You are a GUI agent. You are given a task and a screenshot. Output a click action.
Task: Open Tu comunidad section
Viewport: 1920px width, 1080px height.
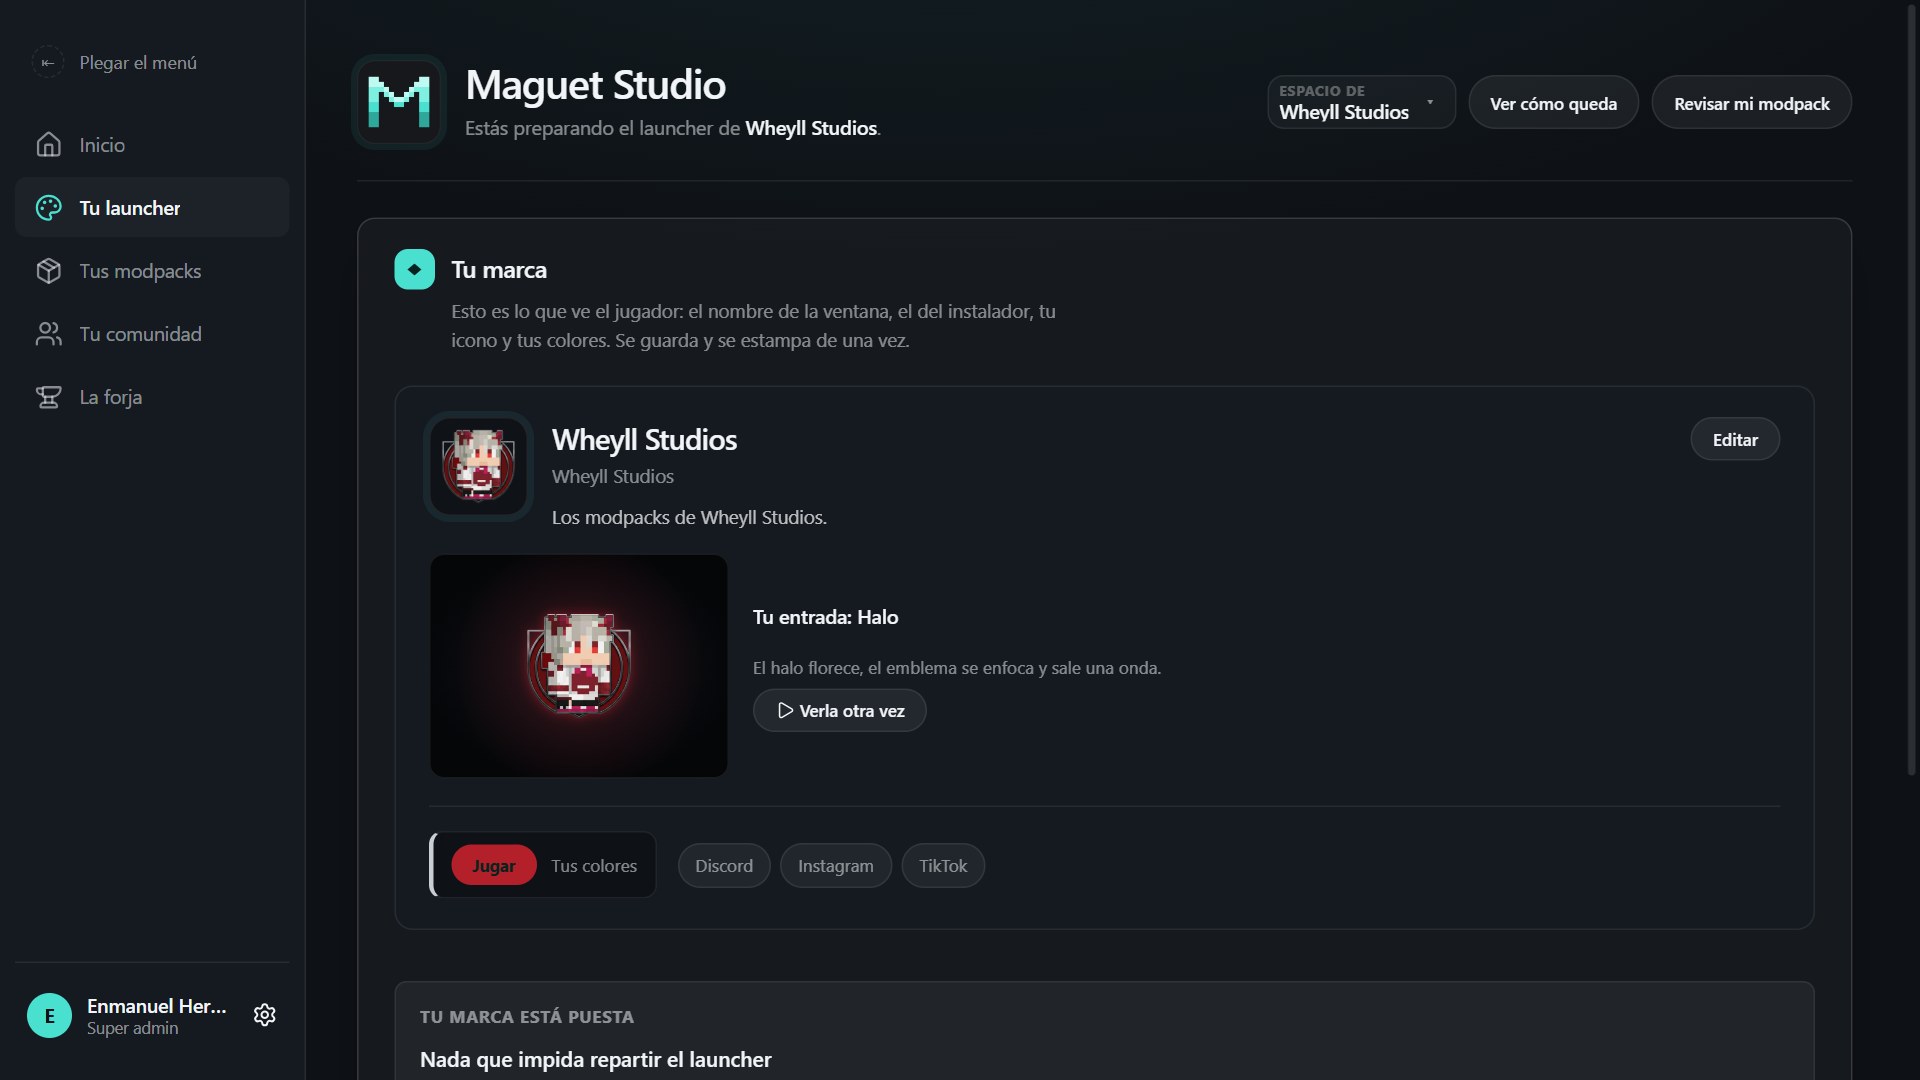click(152, 334)
